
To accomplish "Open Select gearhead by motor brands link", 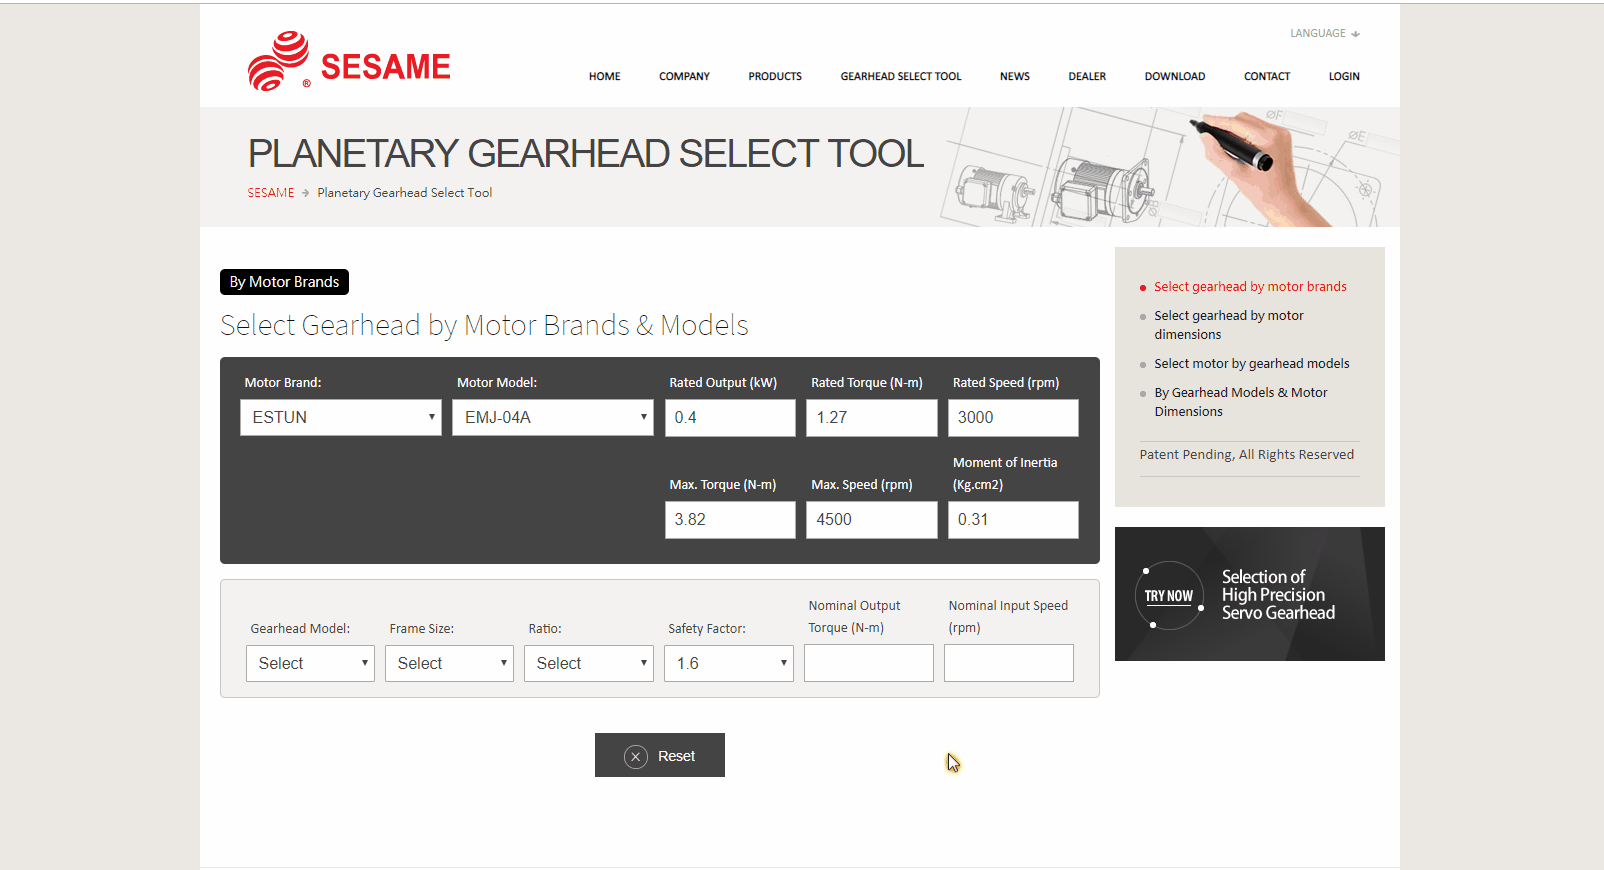I will [1250, 287].
